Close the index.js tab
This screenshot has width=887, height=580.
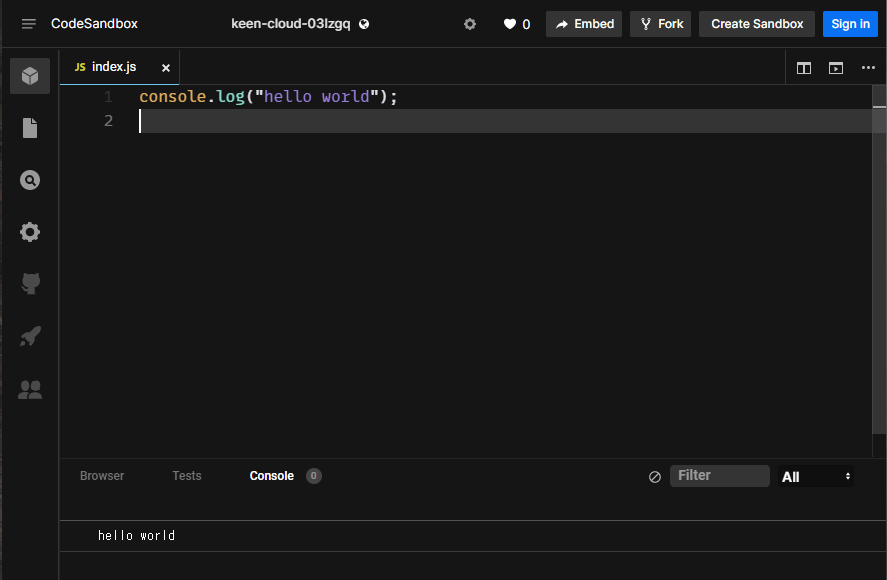coord(166,68)
